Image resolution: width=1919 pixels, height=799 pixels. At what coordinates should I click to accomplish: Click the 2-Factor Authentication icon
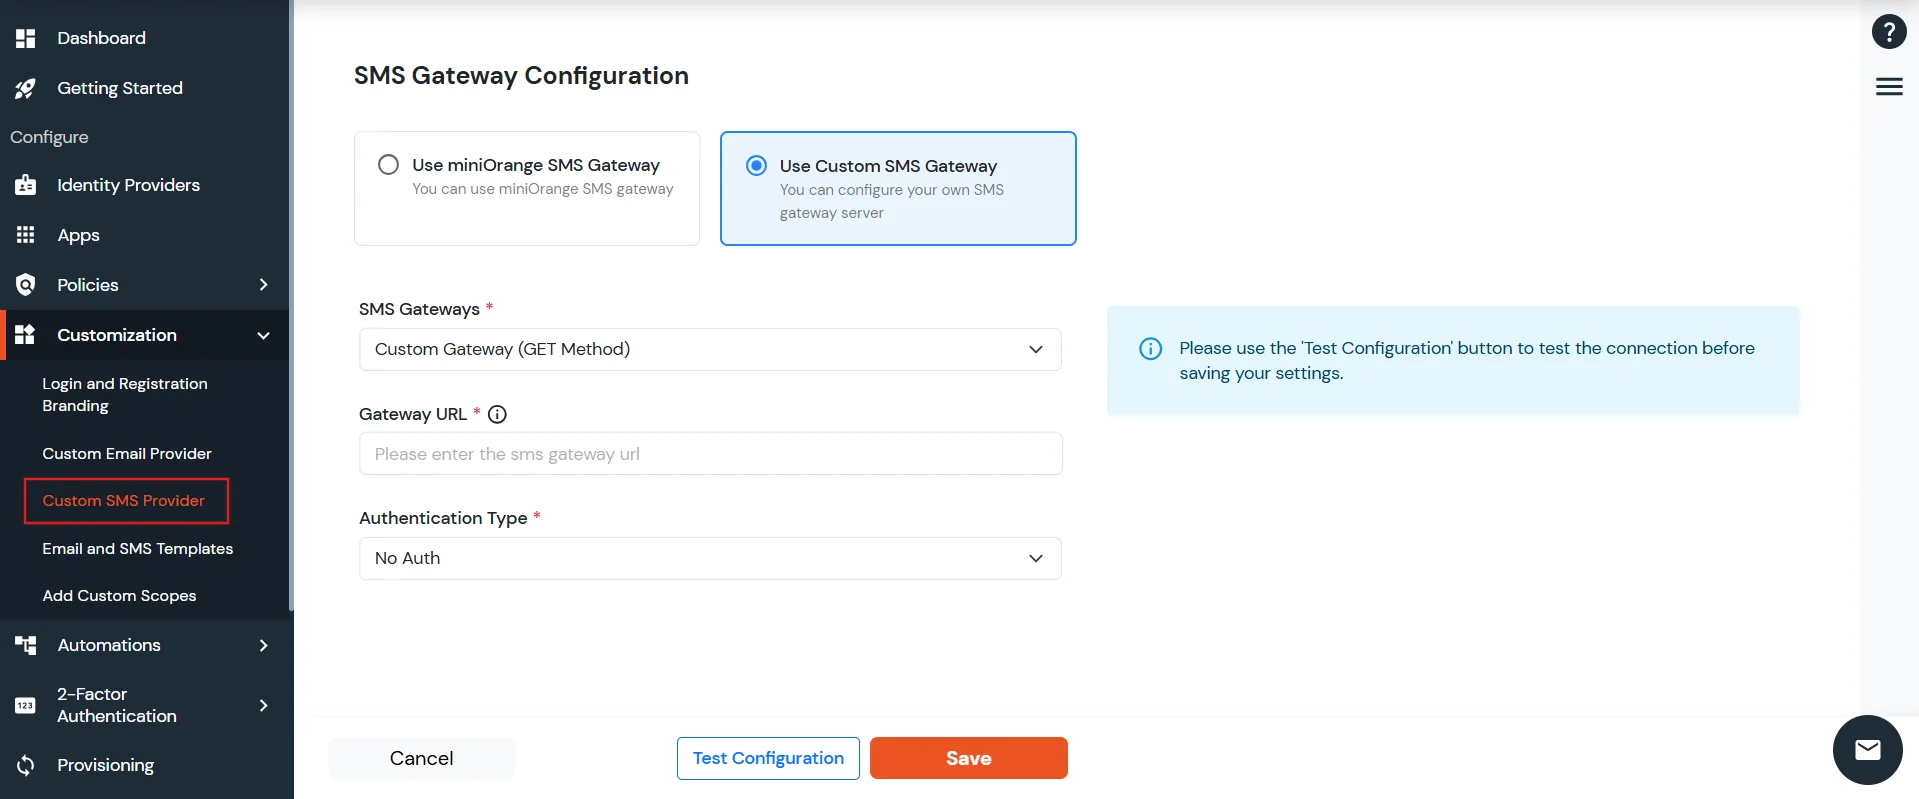click(x=26, y=705)
